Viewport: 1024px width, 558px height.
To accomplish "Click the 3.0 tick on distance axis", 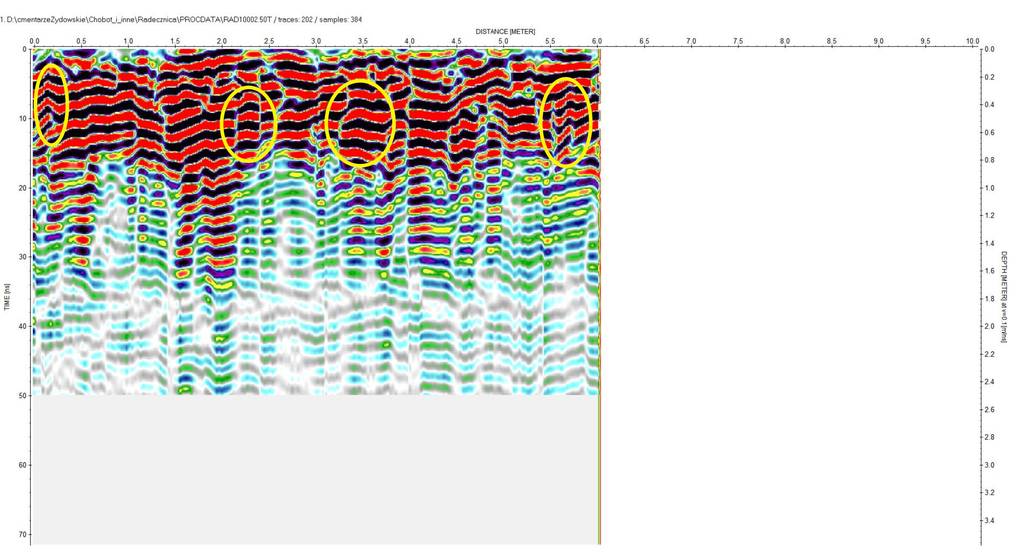I will (x=316, y=41).
